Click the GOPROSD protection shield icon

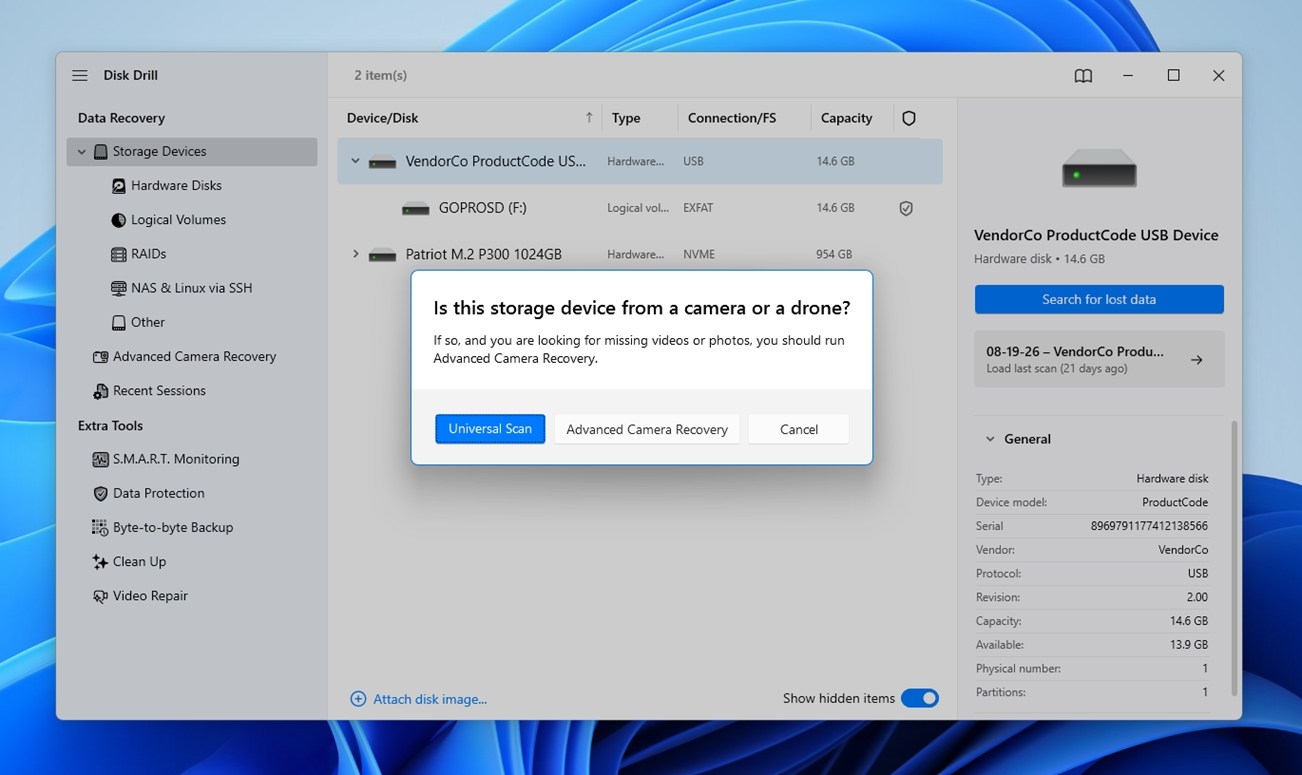pos(906,208)
